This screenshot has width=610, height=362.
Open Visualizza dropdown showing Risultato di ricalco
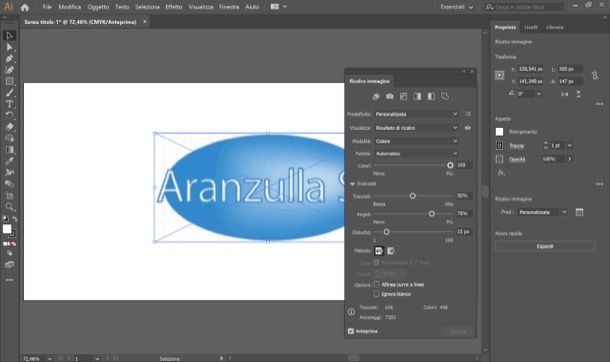click(x=416, y=128)
